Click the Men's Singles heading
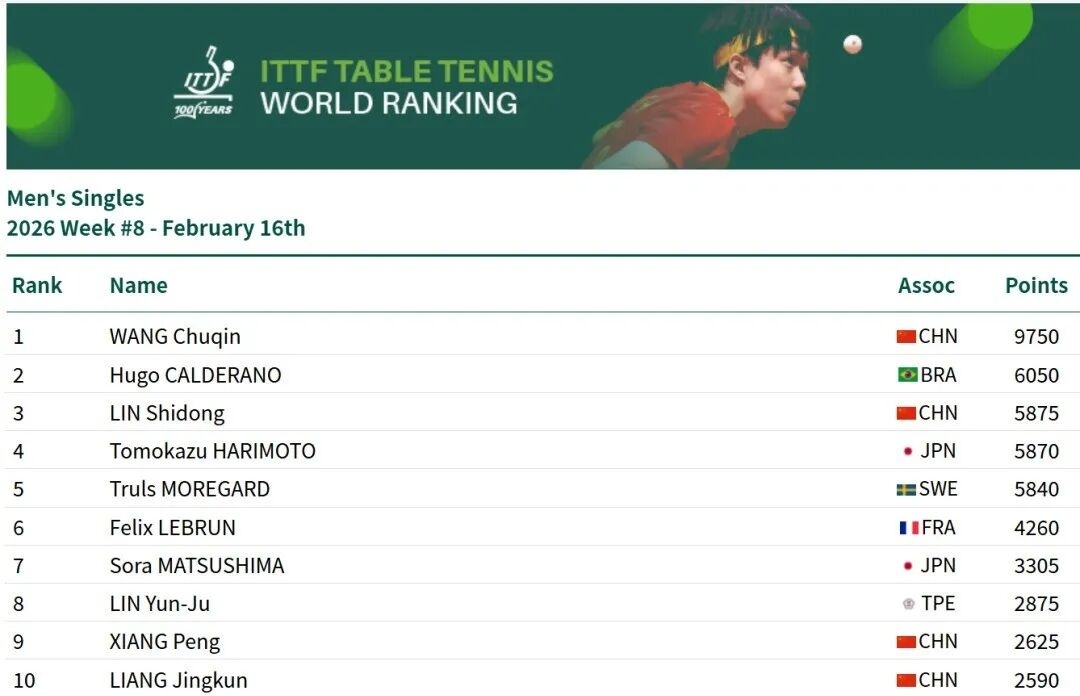The height and width of the screenshot is (696, 1080). pyautogui.click(x=76, y=198)
